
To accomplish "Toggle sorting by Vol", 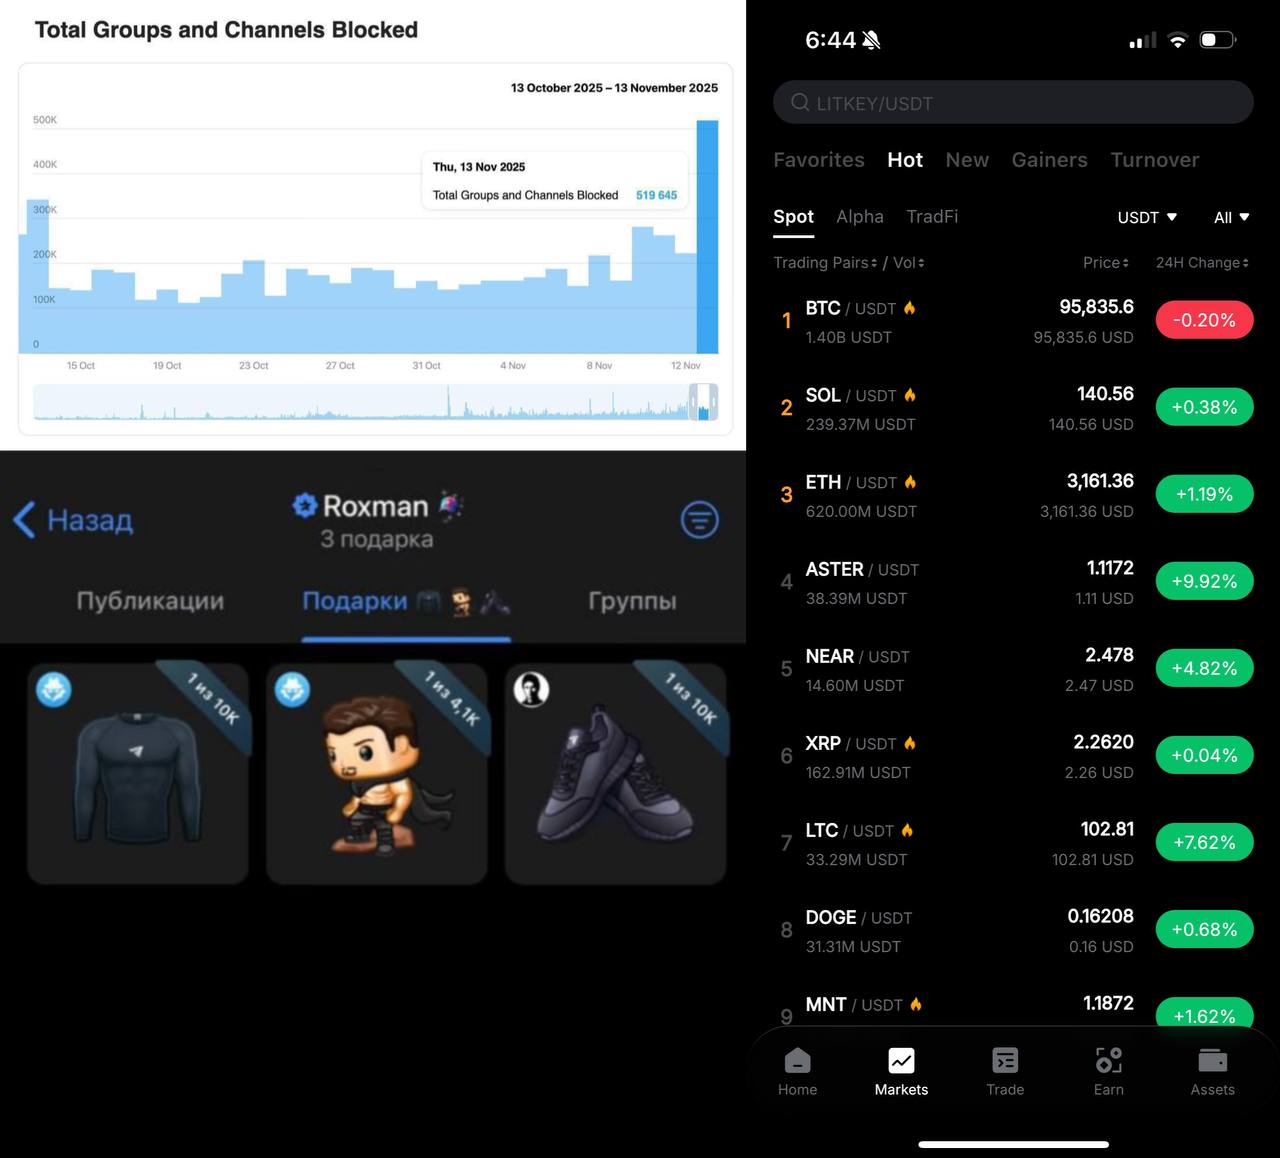I will pyautogui.click(x=908, y=263).
